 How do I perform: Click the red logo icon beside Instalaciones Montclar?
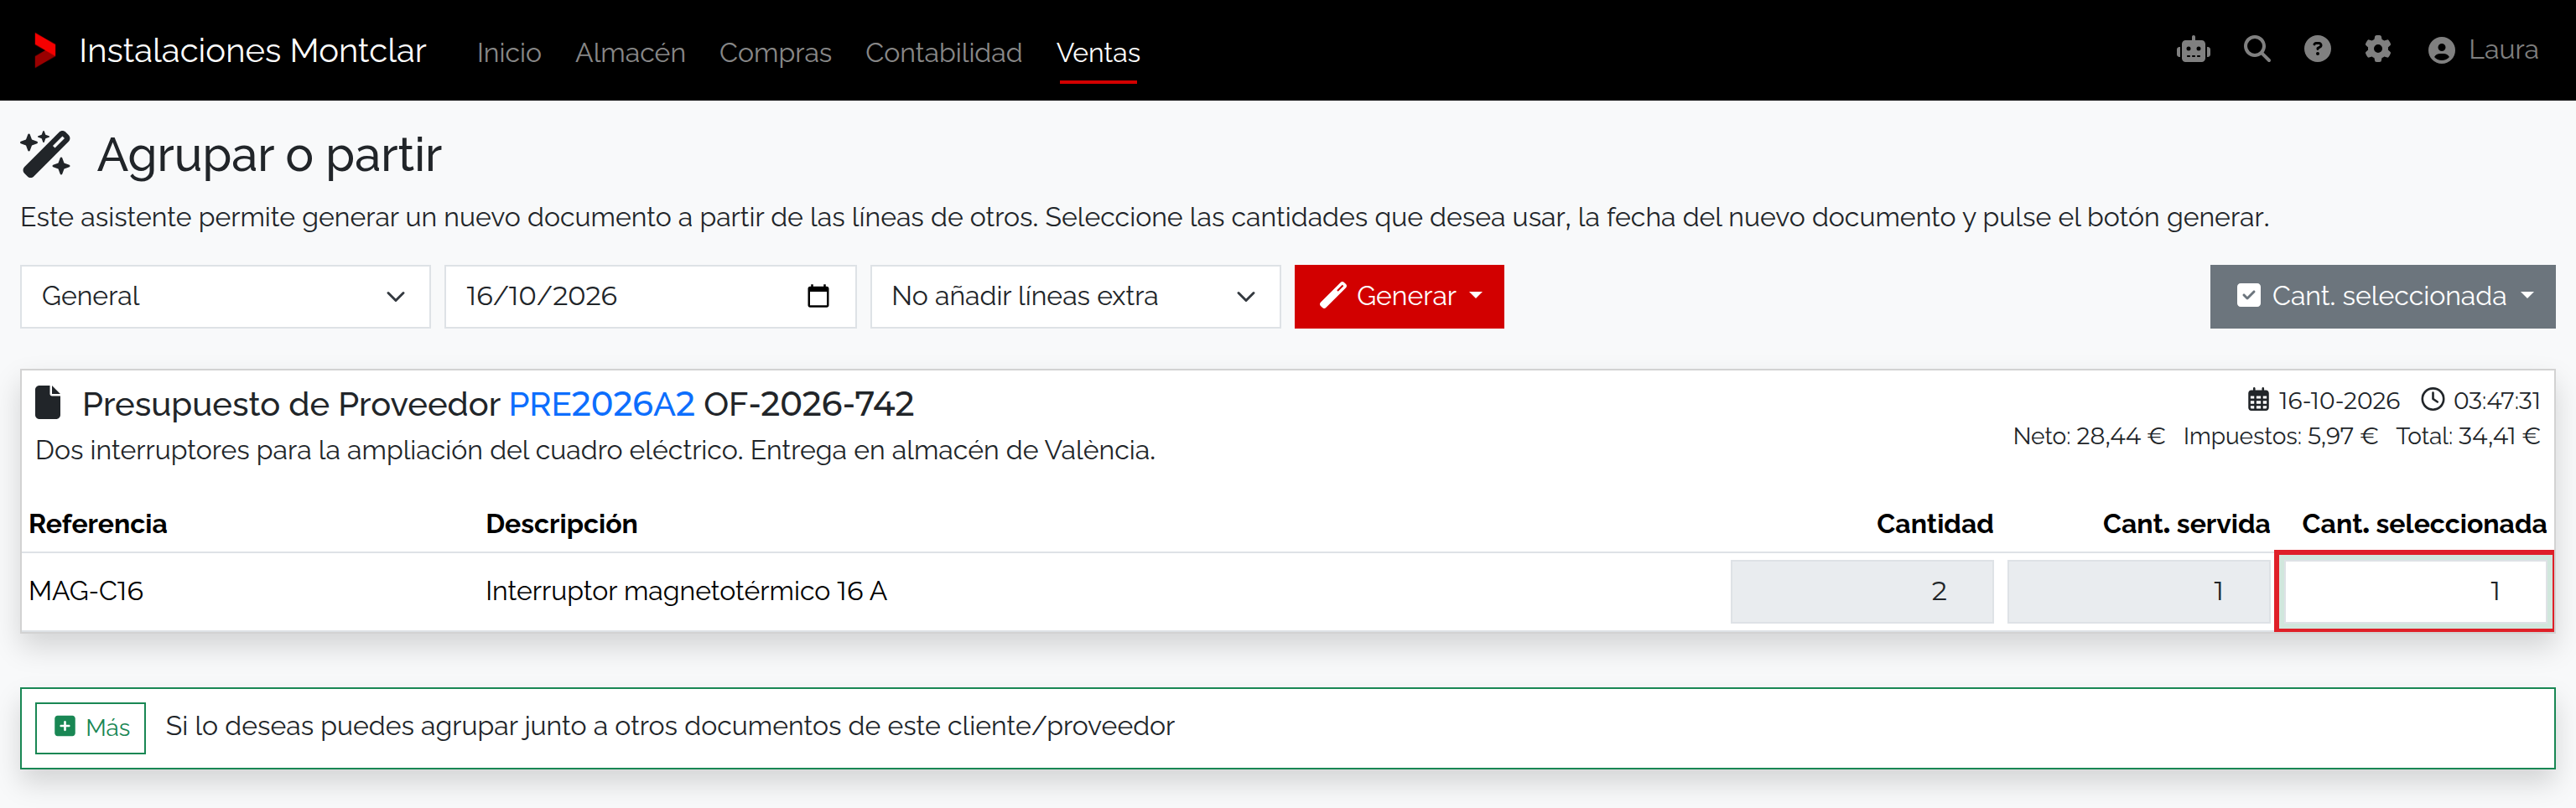pyautogui.click(x=44, y=50)
